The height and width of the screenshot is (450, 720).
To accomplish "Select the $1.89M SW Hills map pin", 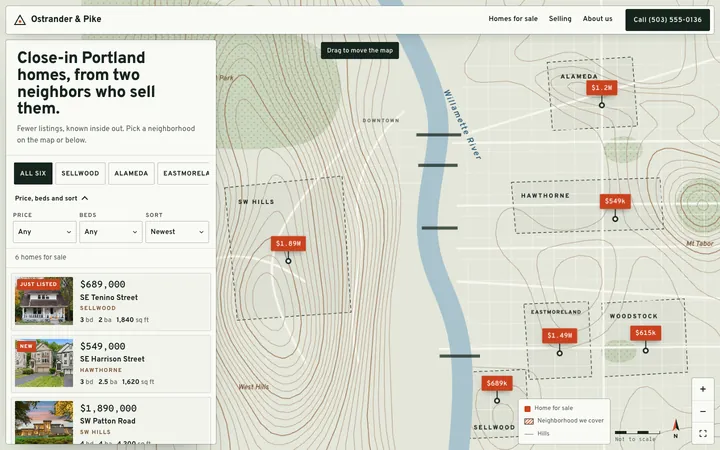I will (288, 243).
